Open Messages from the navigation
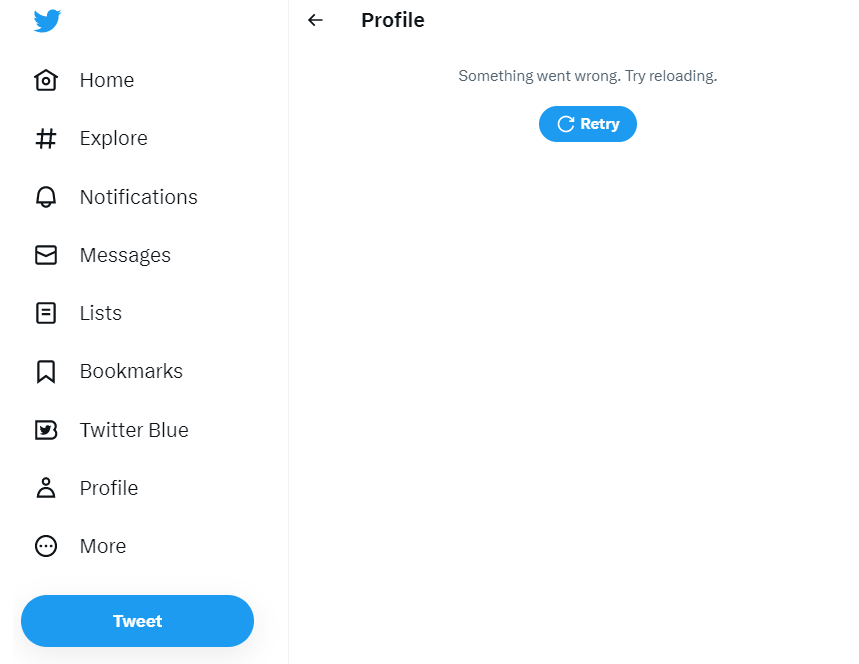Screen dimensions: 859x664 pos(125,255)
